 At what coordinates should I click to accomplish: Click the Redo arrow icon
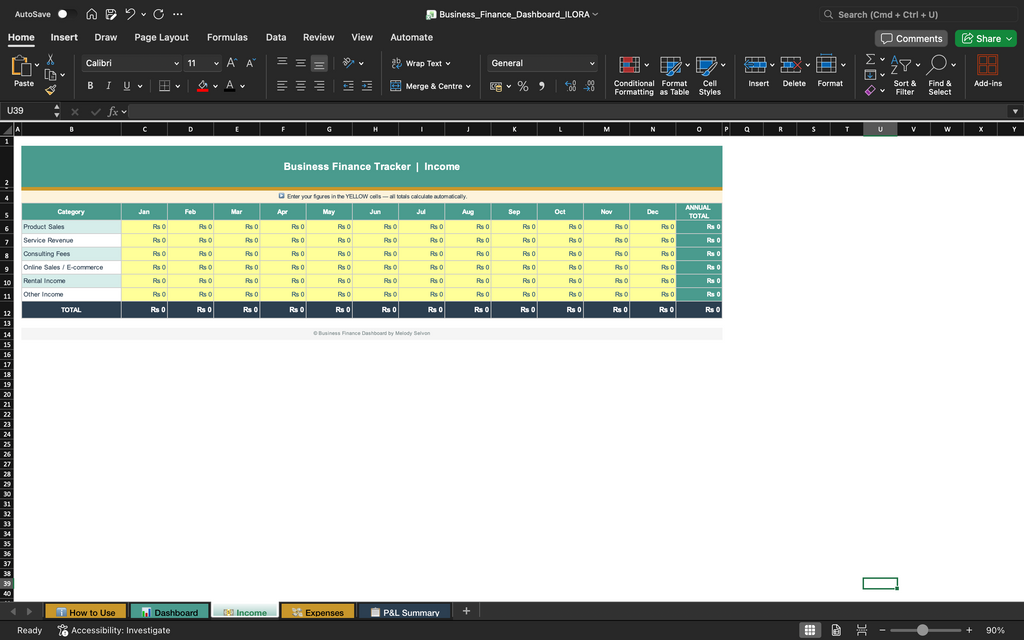(x=159, y=14)
